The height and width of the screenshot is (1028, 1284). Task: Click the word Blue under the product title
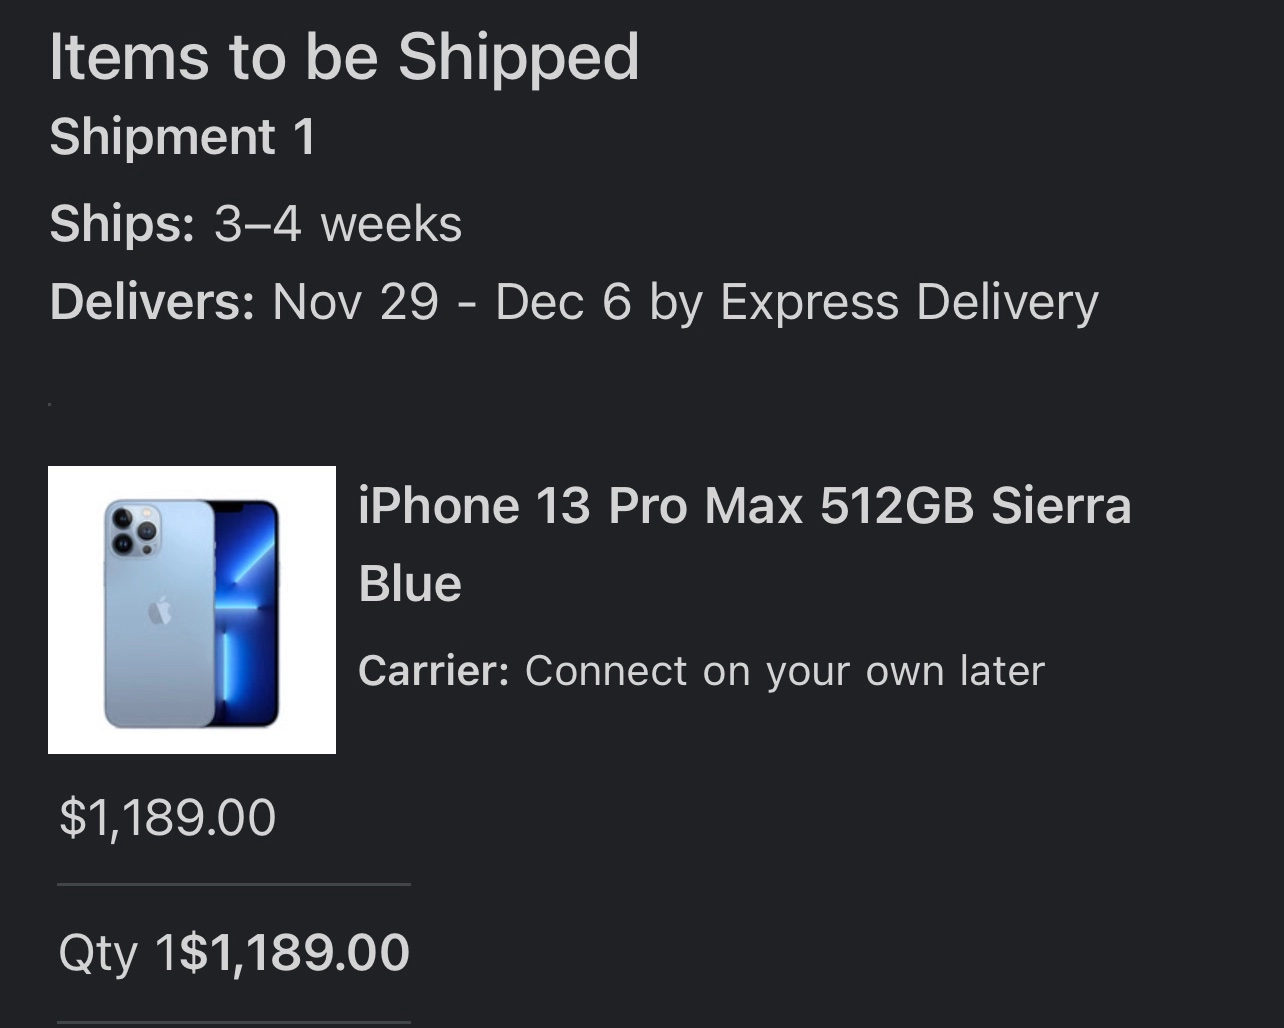(410, 583)
